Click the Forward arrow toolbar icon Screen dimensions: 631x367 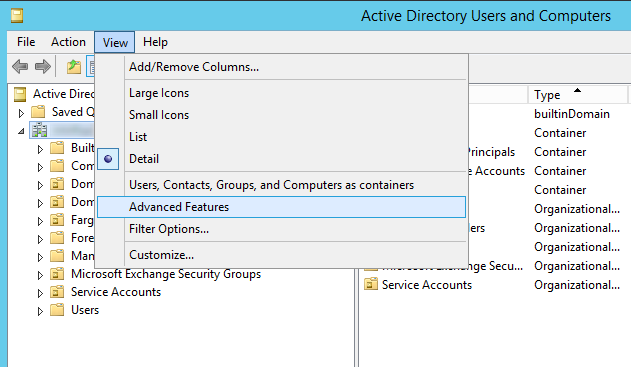pos(43,66)
